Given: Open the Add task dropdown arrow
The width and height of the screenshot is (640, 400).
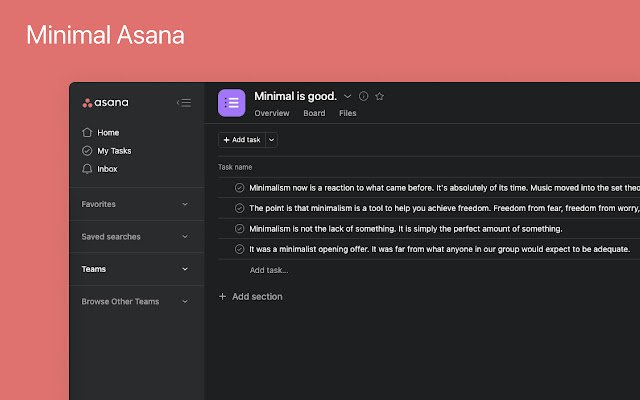Looking at the screenshot, I should point(271,140).
